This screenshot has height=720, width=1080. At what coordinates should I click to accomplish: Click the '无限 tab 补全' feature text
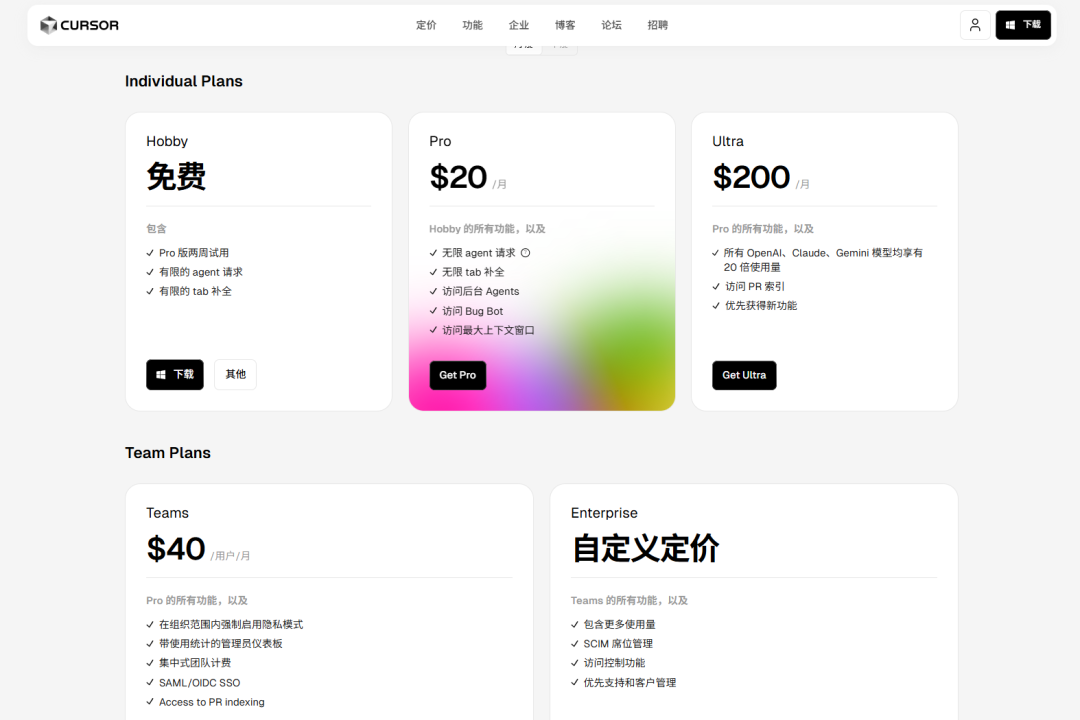click(x=473, y=272)
